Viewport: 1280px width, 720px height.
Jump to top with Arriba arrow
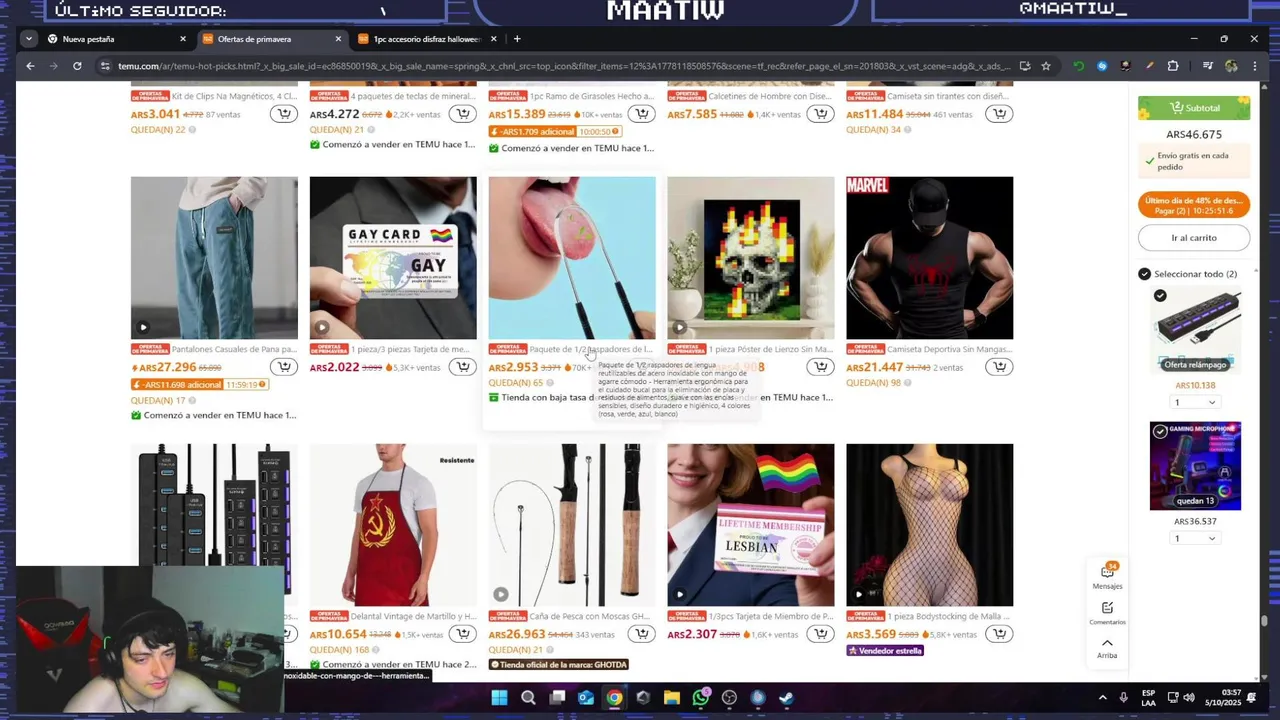(1107, 648)
